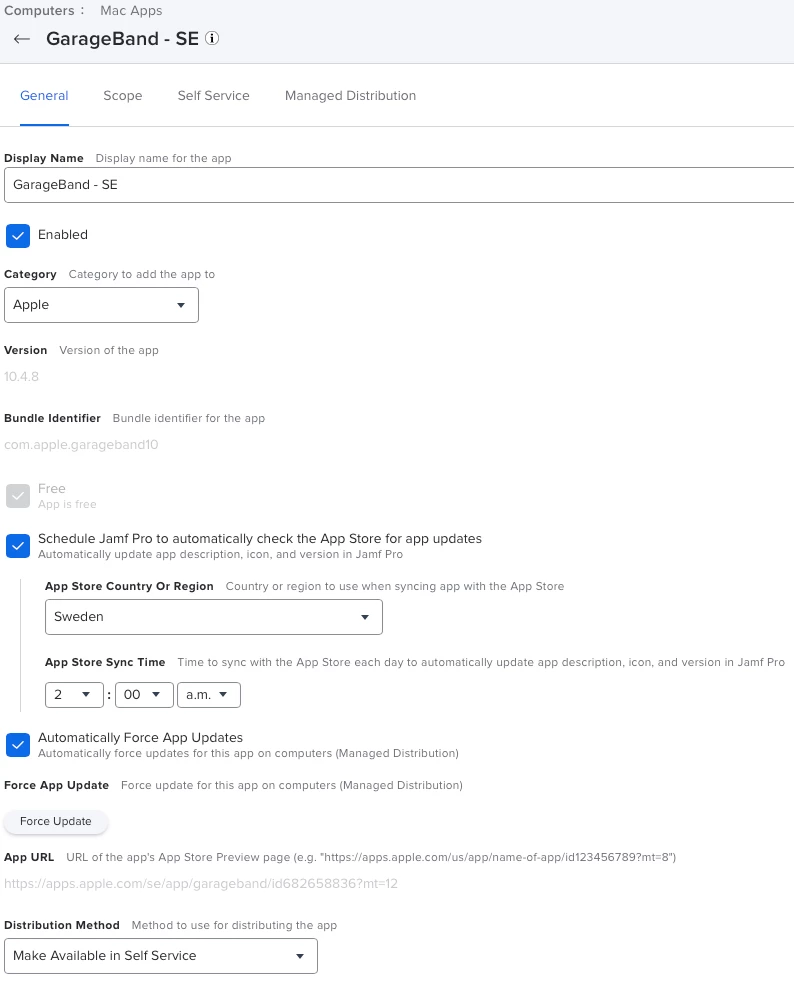This screenshot has height=987, width=794.
Task: Click the 'App is free' description text
Action: 67,504
